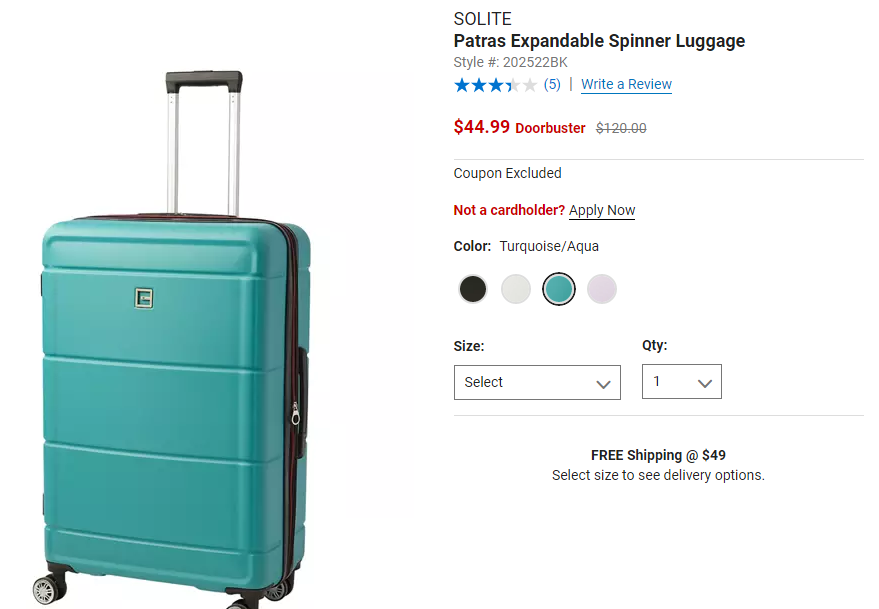Open the Size dropdown
Image resolution: width=879 pixels, height=609 pixels.
pos(537,383)
